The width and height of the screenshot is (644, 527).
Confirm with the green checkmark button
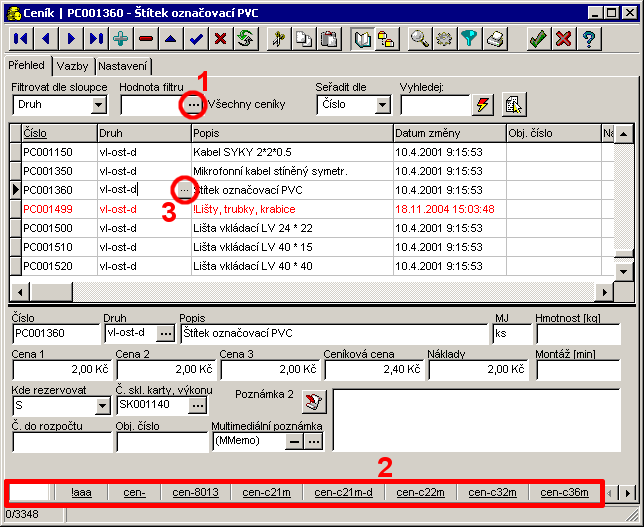(538, 39)
